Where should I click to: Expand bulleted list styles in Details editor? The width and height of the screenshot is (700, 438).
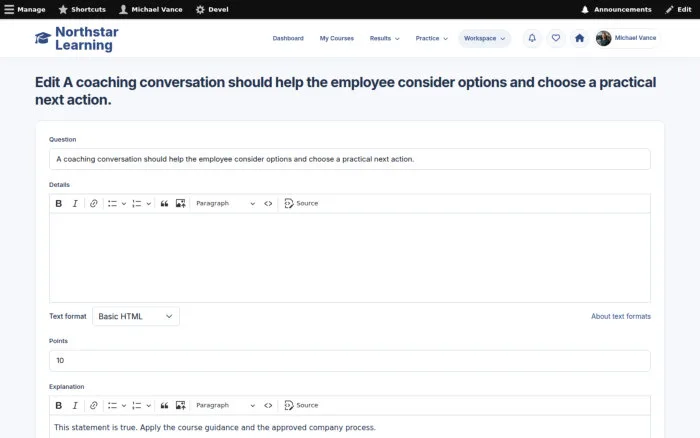124,204
